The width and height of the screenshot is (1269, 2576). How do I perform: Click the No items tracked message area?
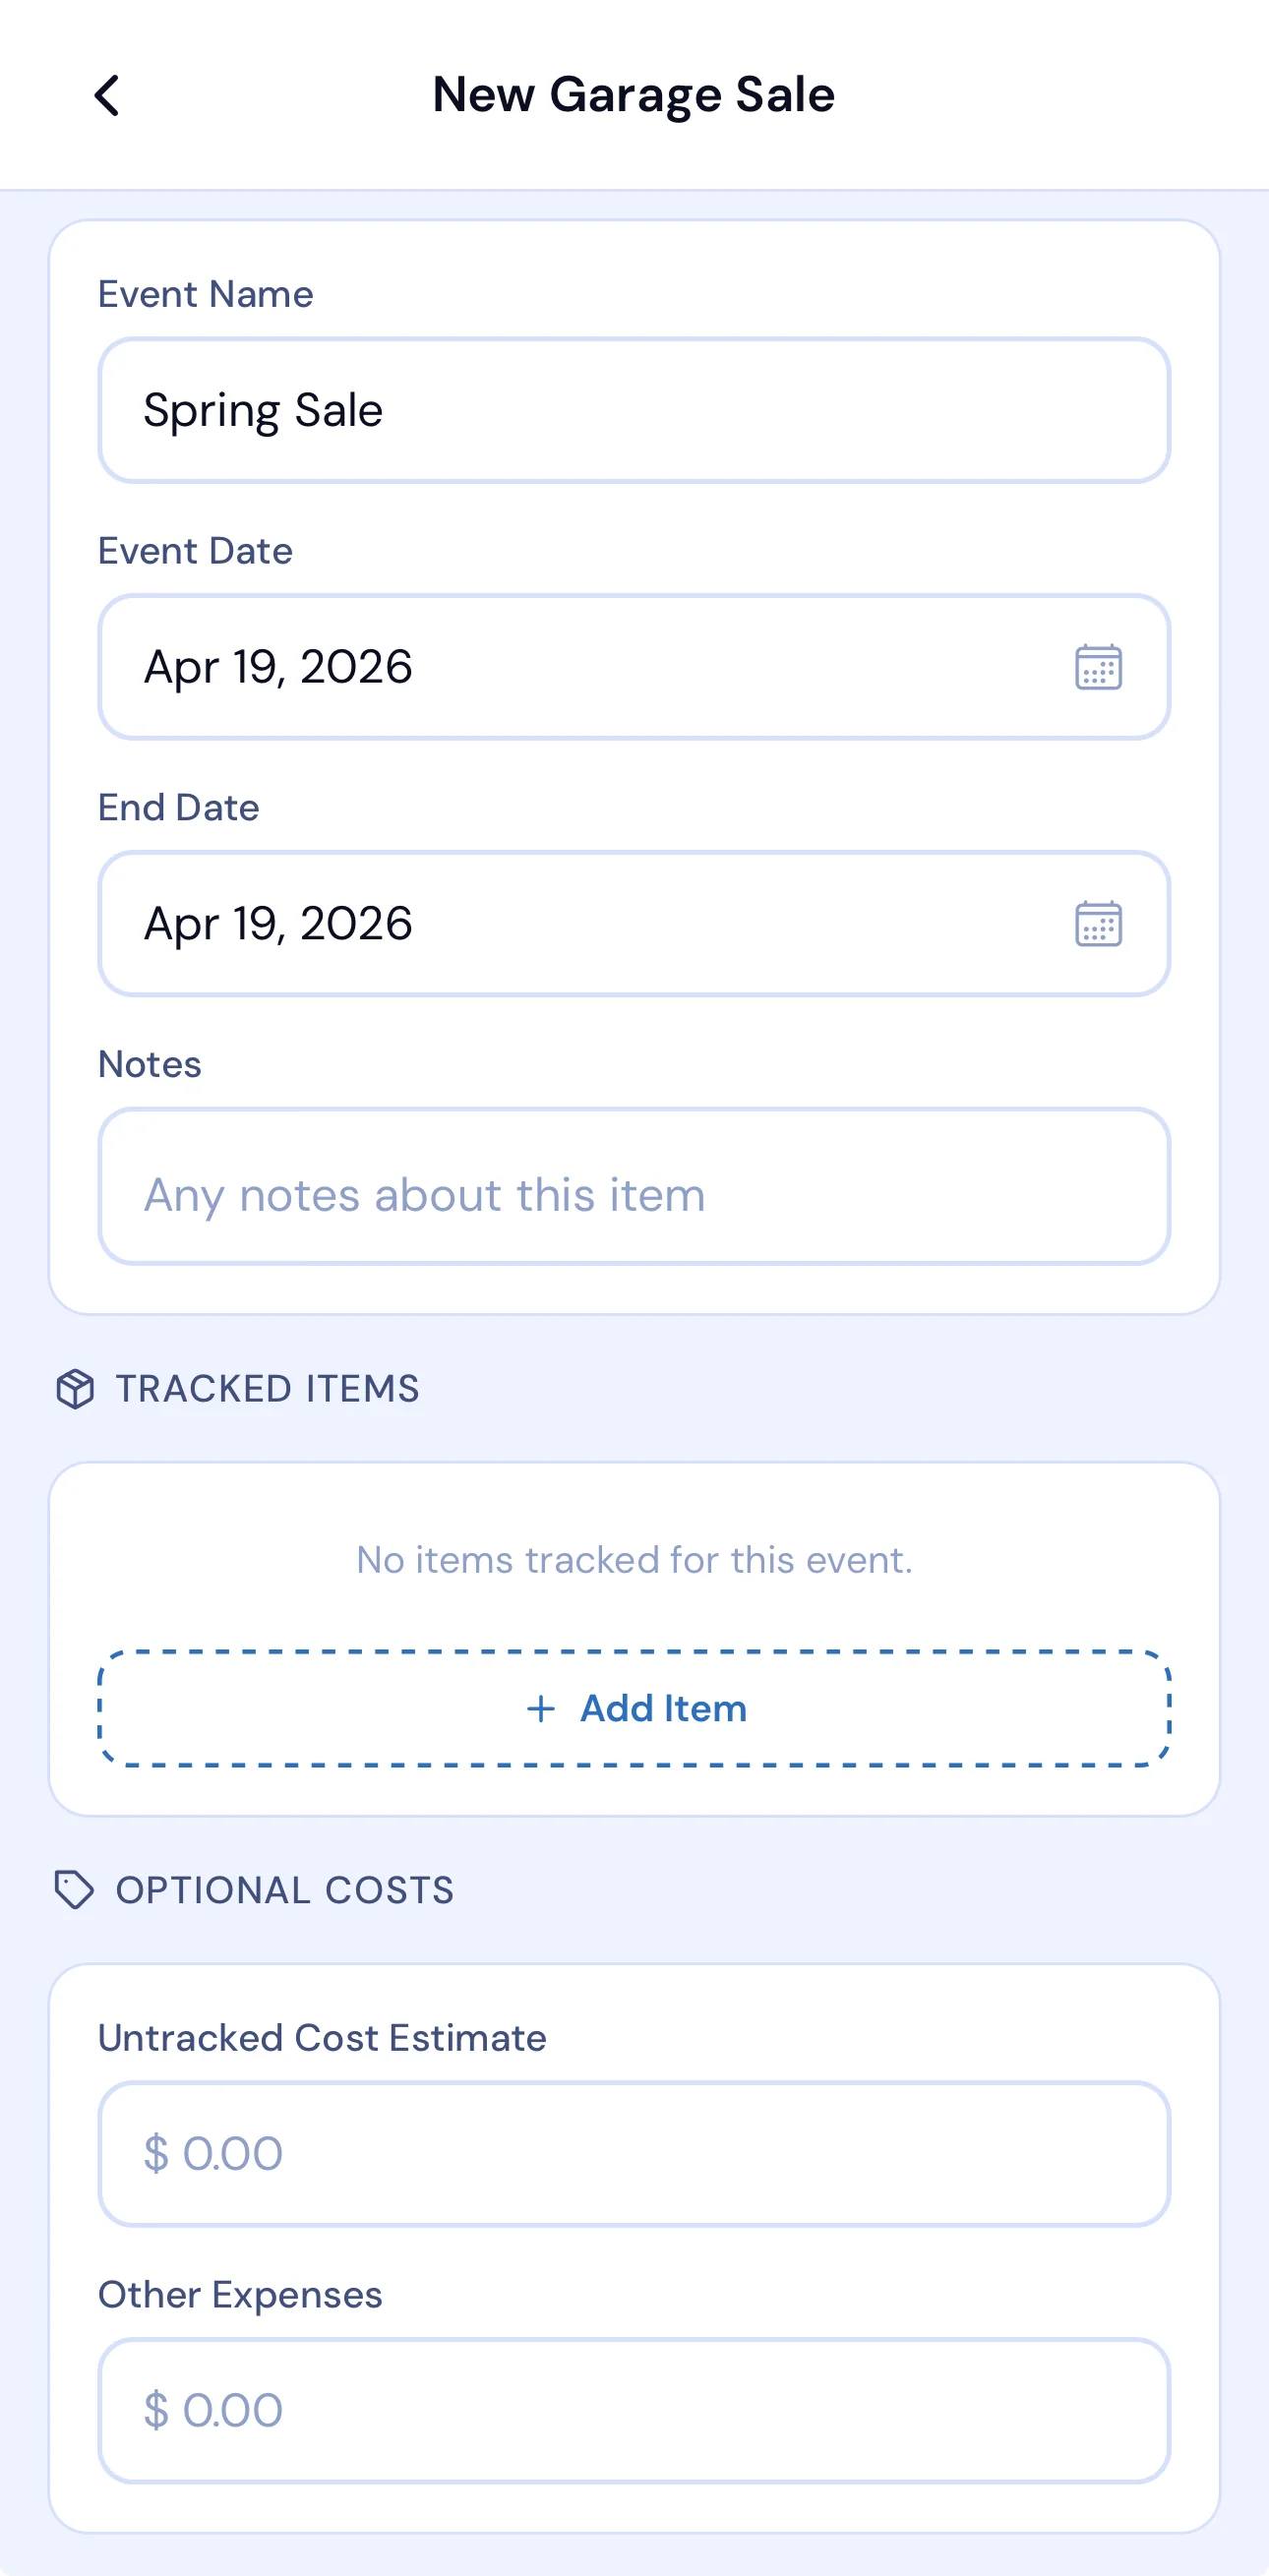pyautogui.click(x=634, y=1559)
